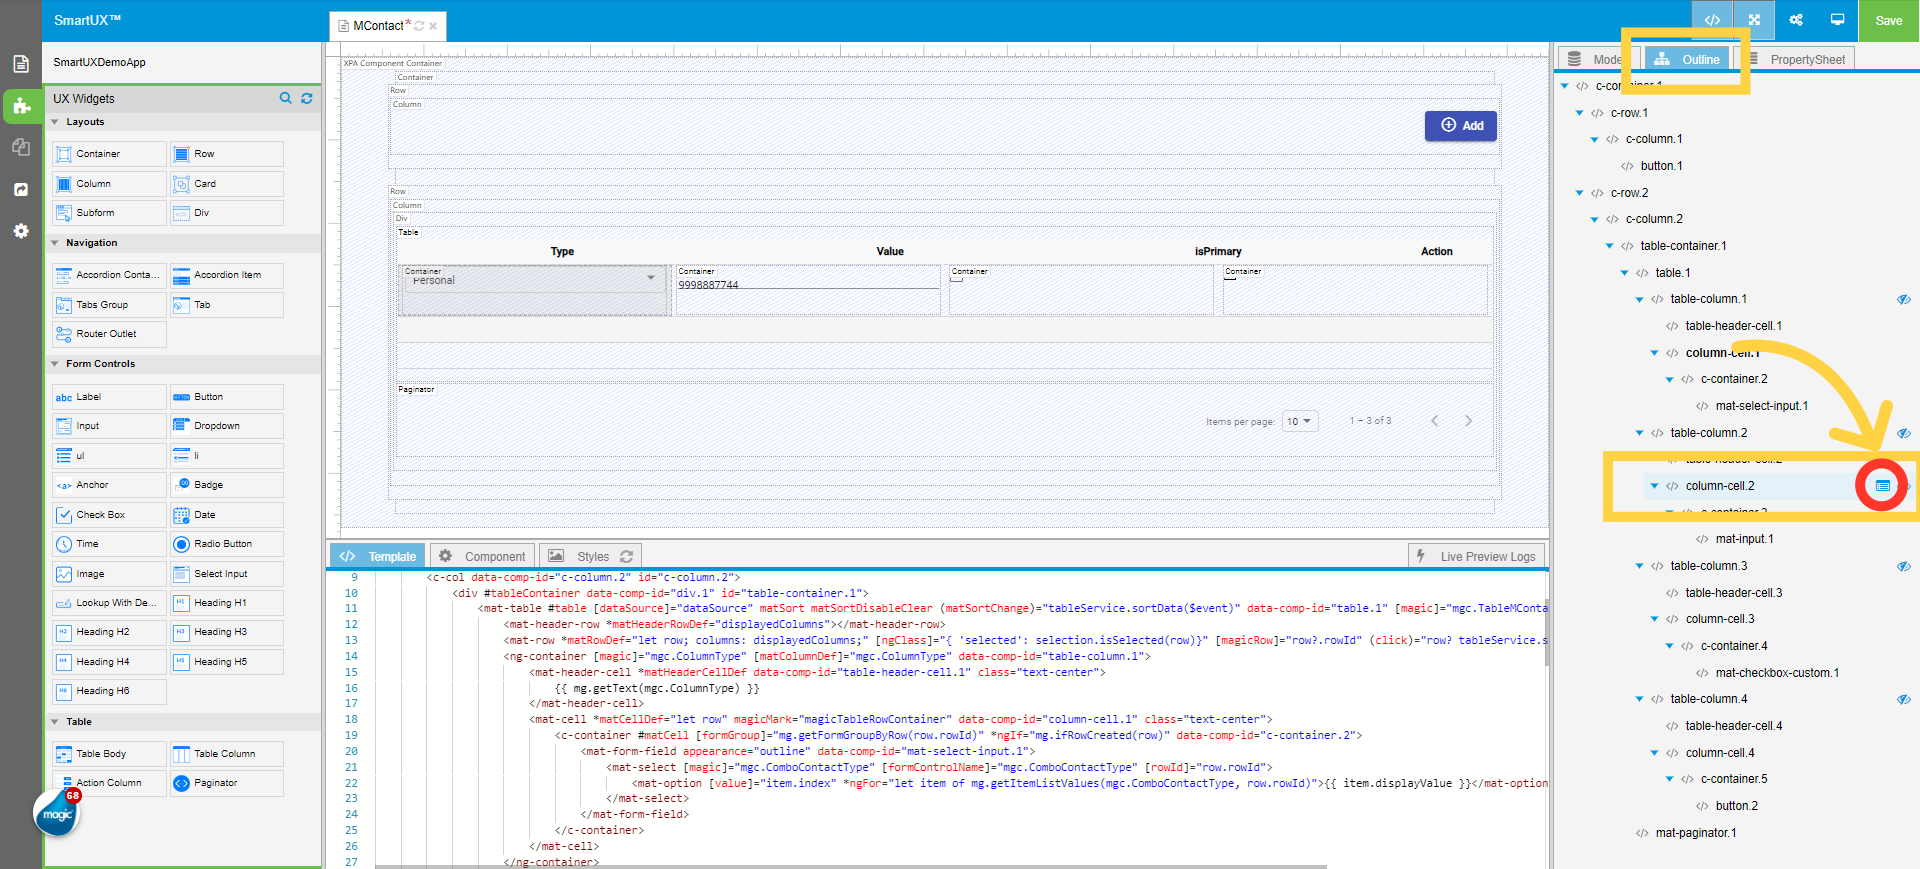Select mat-checkbox-custom.1 in the outline
Viewport: 1920px width, 869px height.
pyautogui.click(x=1777, y=673)
